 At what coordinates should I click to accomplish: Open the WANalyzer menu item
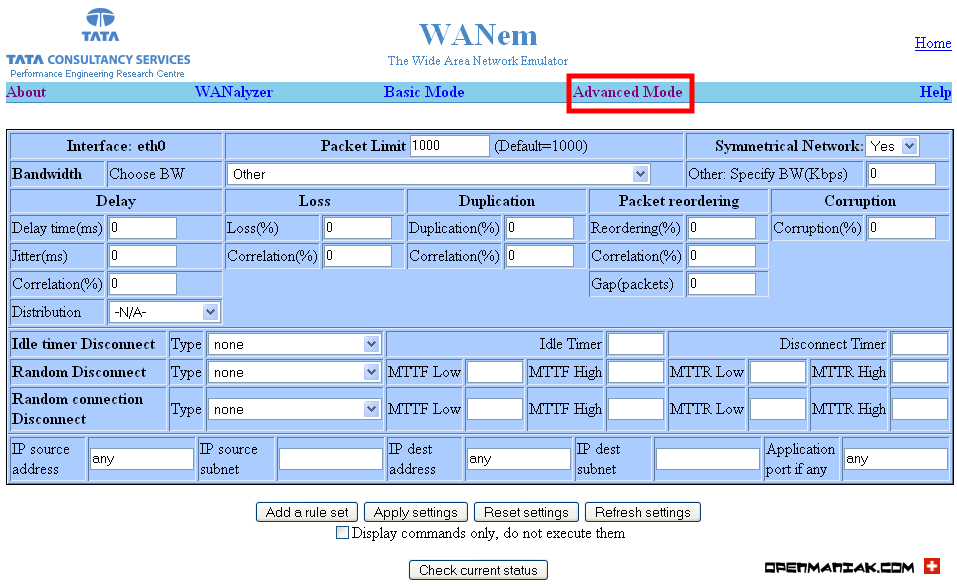pyautogui.click(x=234, y=92)
